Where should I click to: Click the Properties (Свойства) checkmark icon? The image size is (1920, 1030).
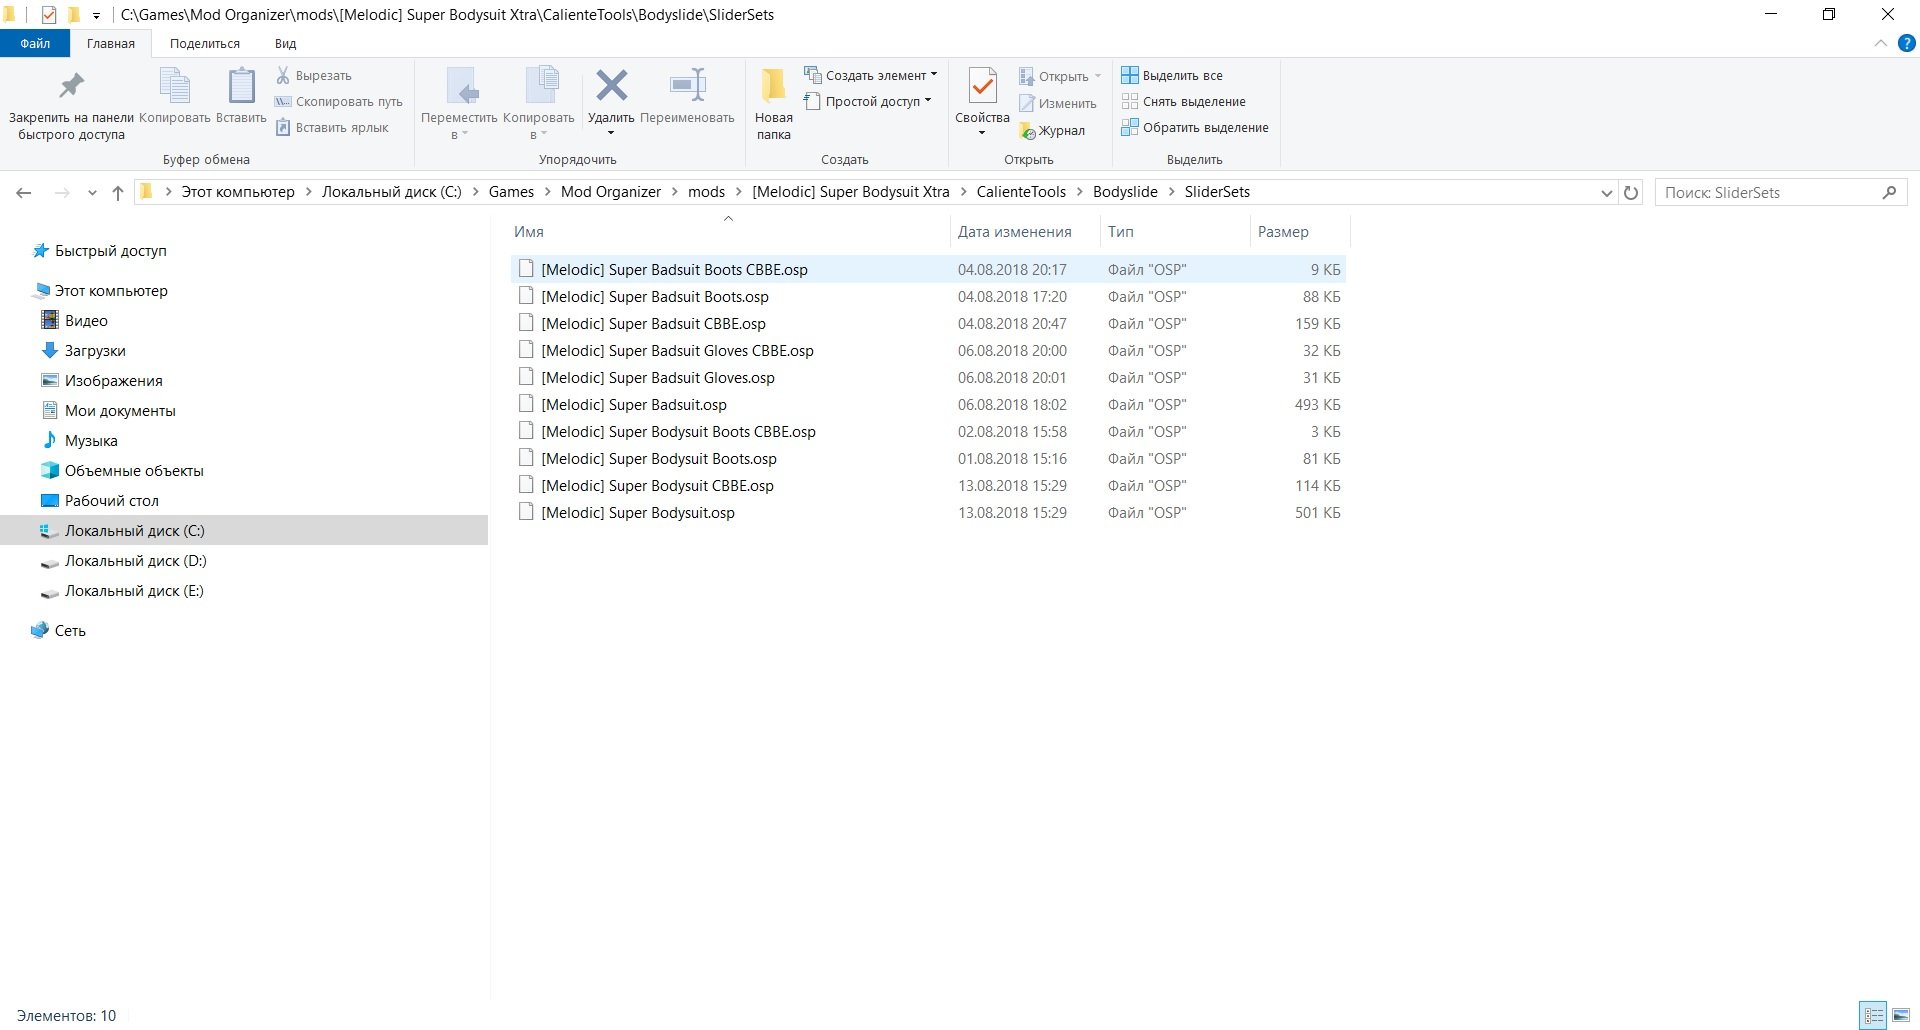click(x=982, y=87)
